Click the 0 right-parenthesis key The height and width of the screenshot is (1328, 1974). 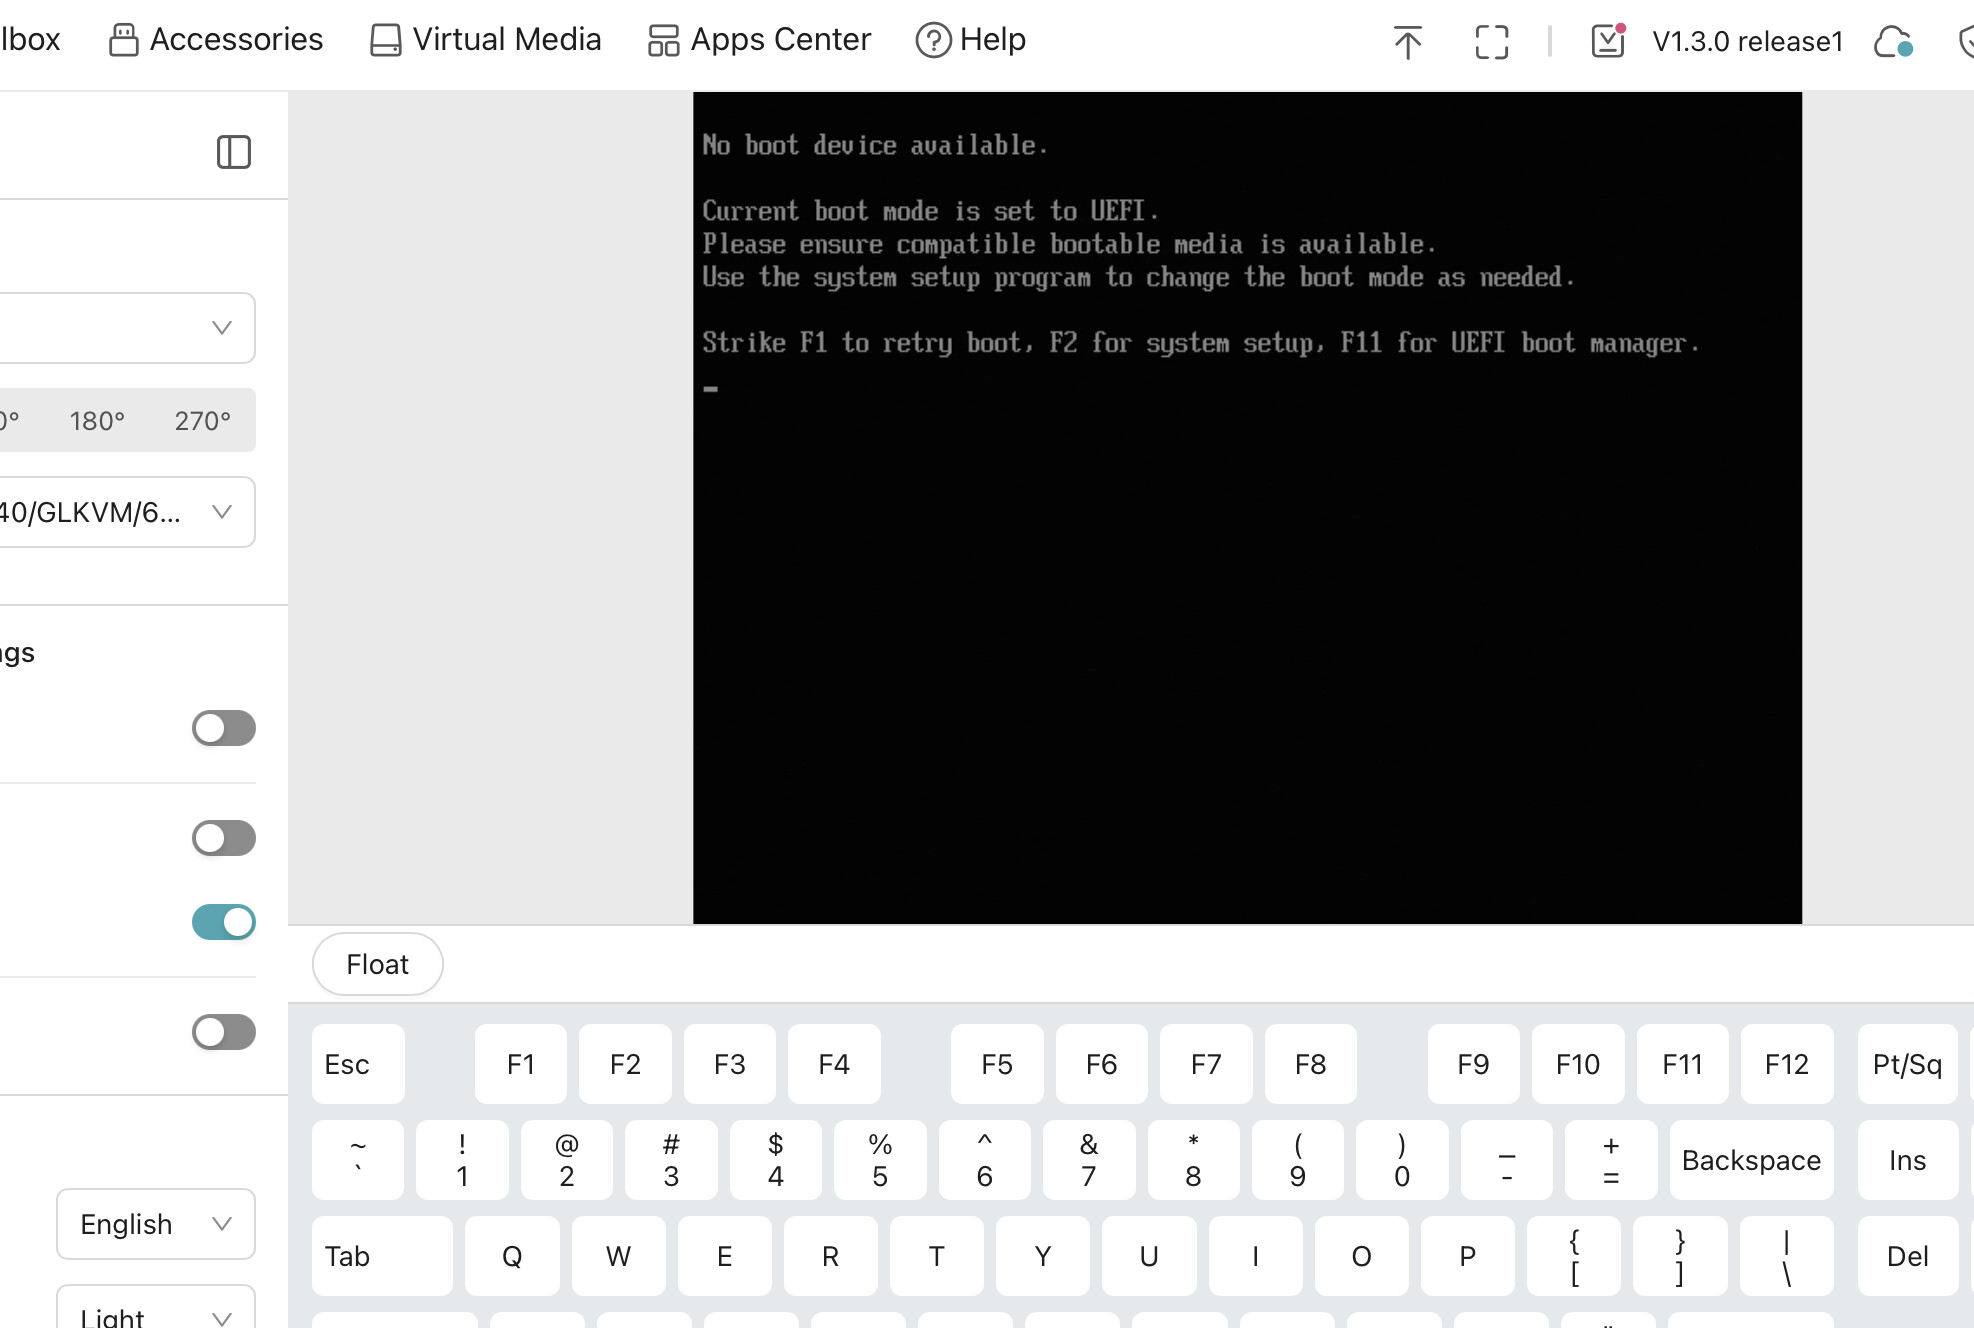1403,1160
